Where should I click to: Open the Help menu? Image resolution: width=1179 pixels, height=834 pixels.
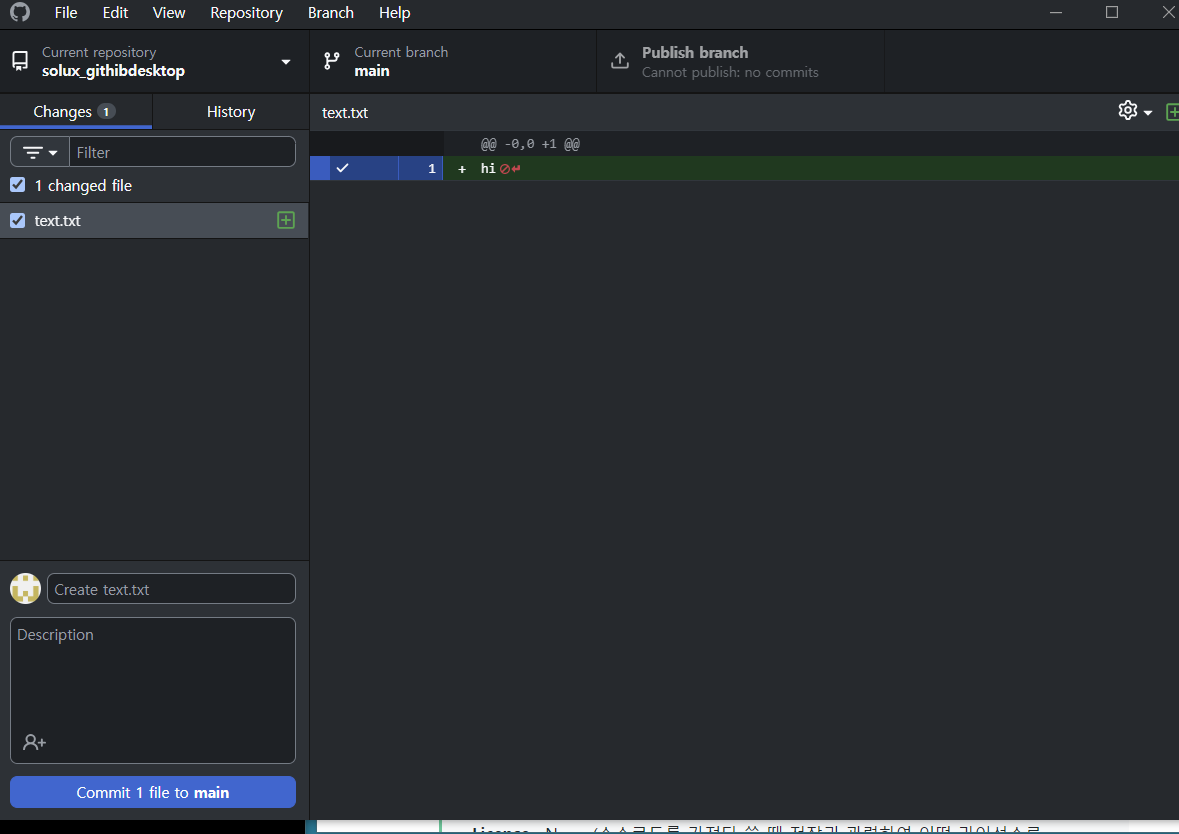pyautogui.click(x=395, y=13)
